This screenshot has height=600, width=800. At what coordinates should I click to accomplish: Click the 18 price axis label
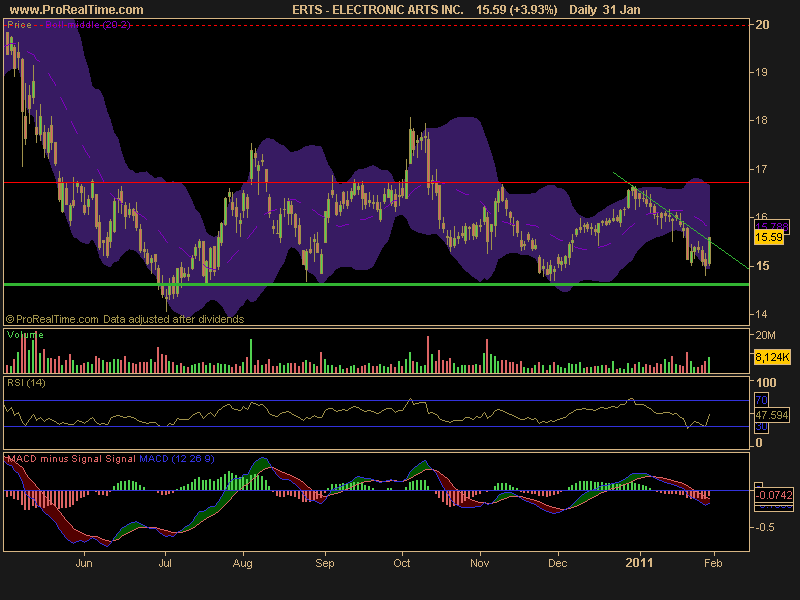tap(762, 120)
